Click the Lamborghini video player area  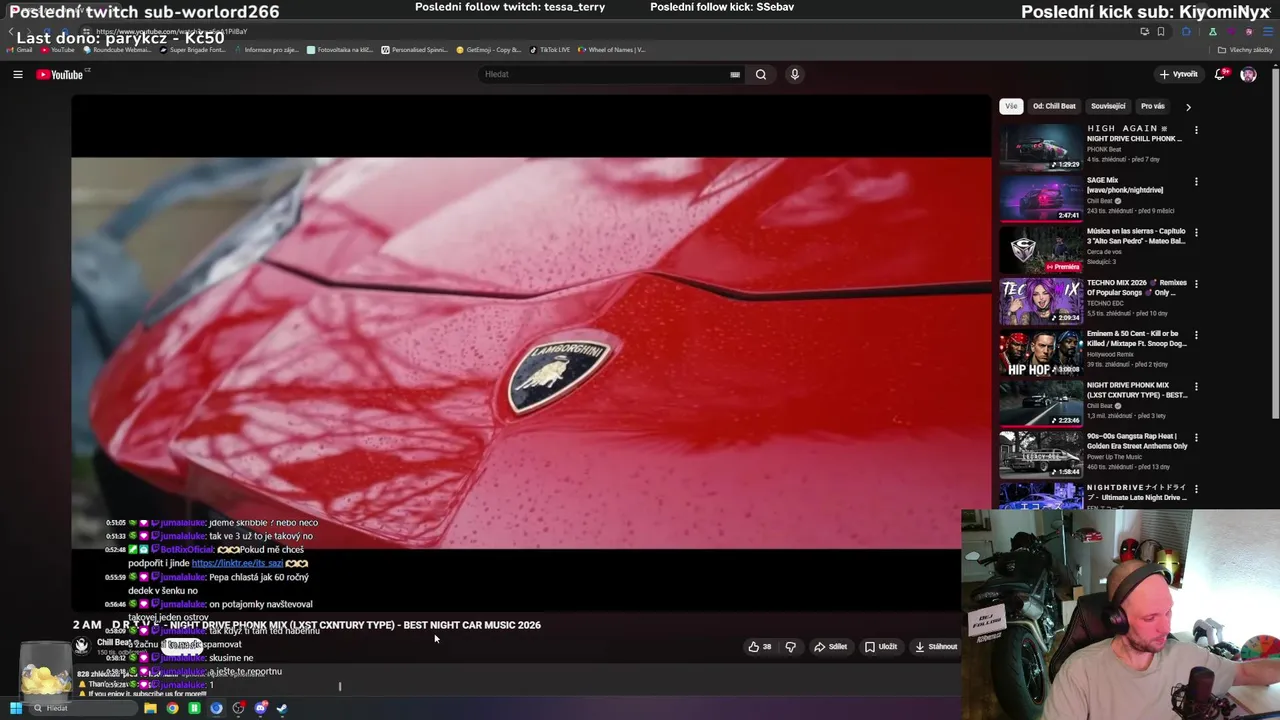pos(531,352)
